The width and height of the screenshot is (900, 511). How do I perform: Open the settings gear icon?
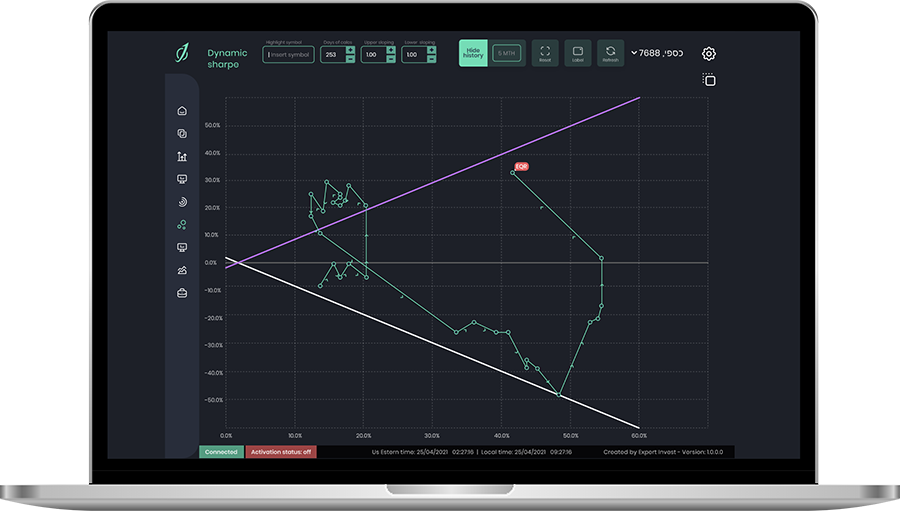click(709, 54)
